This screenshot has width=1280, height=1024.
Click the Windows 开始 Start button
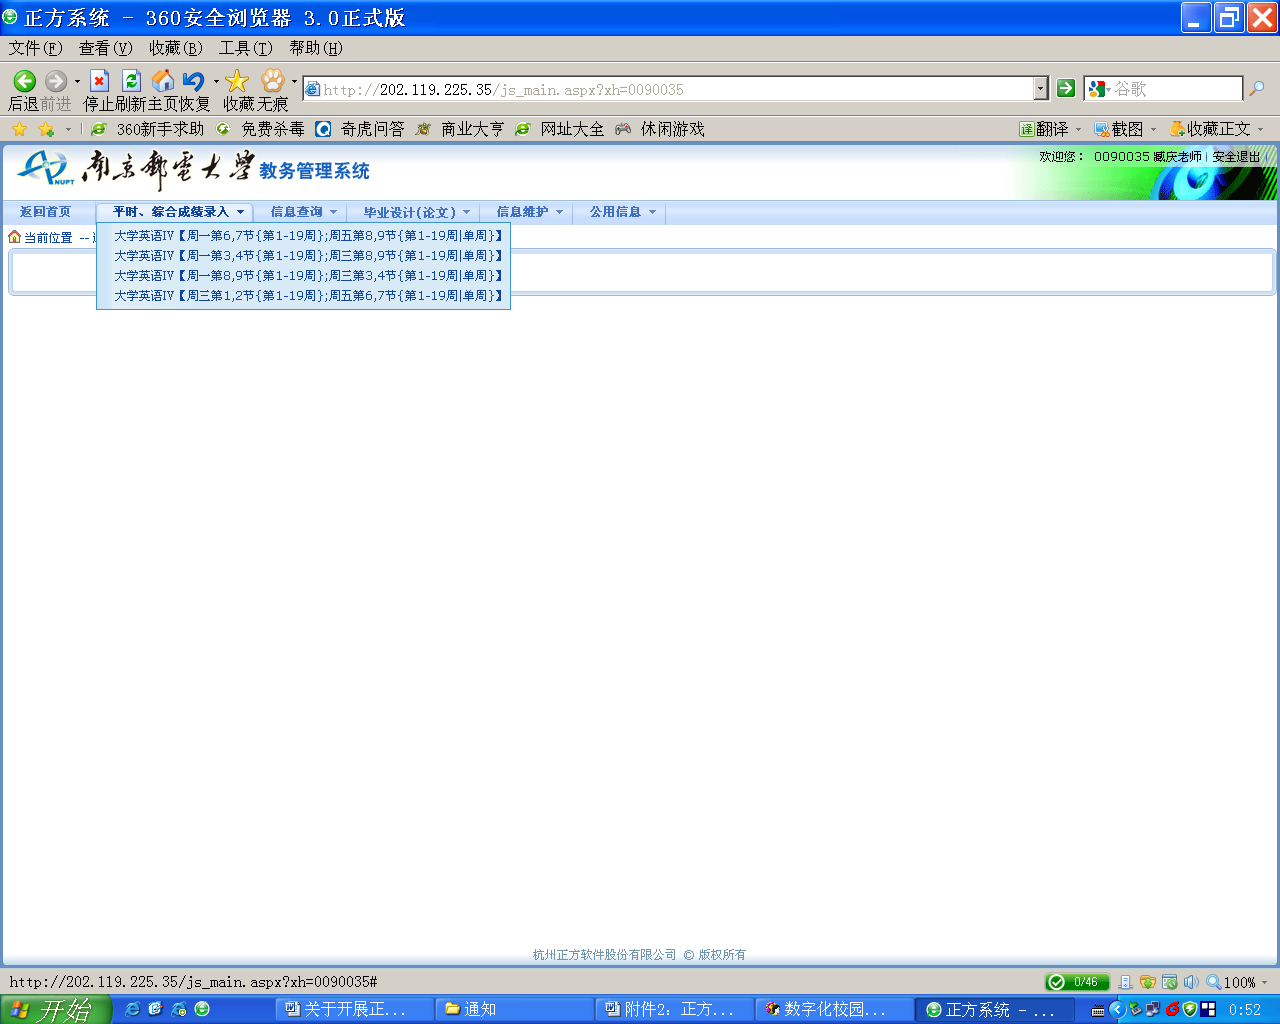coord(55,1009)
